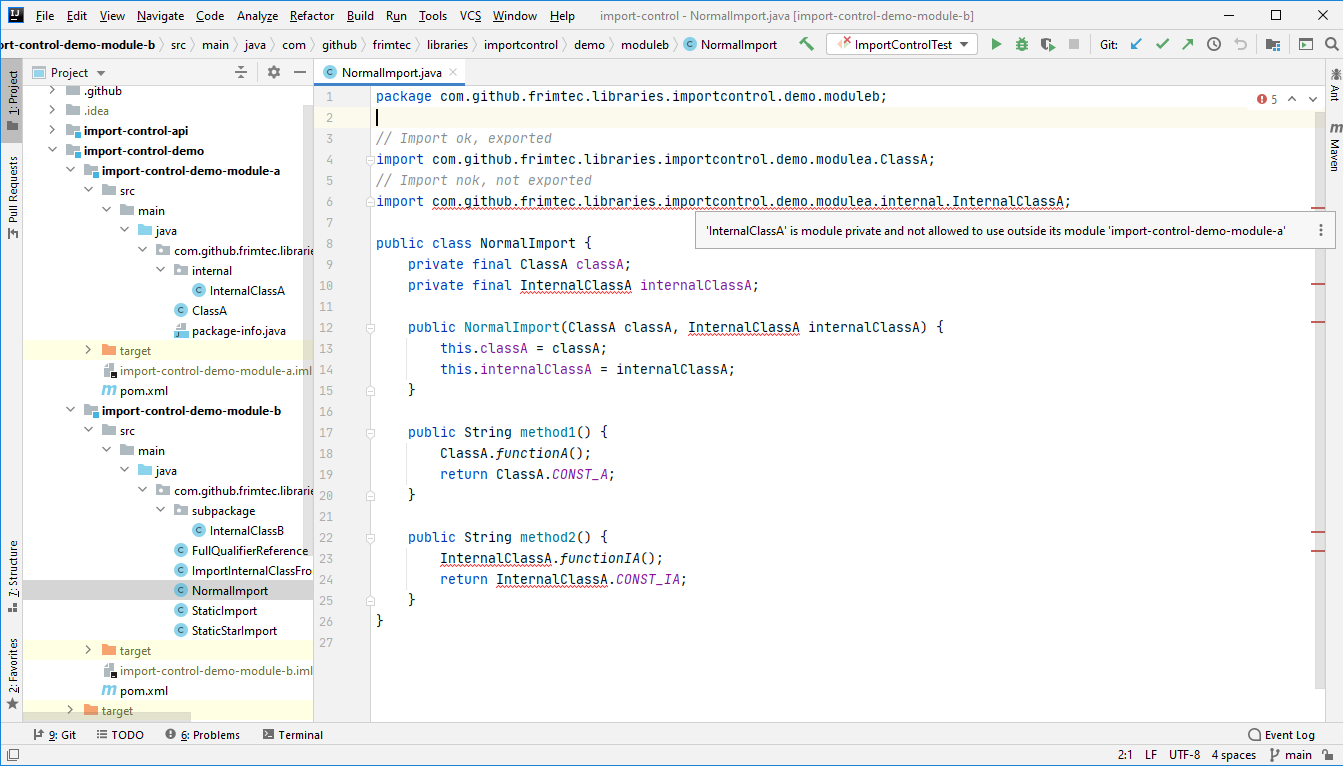The image size is (1343, 766).
Task: Close the NormalImport.java tab
Action: pyautogui.click(x=453, y=72)
